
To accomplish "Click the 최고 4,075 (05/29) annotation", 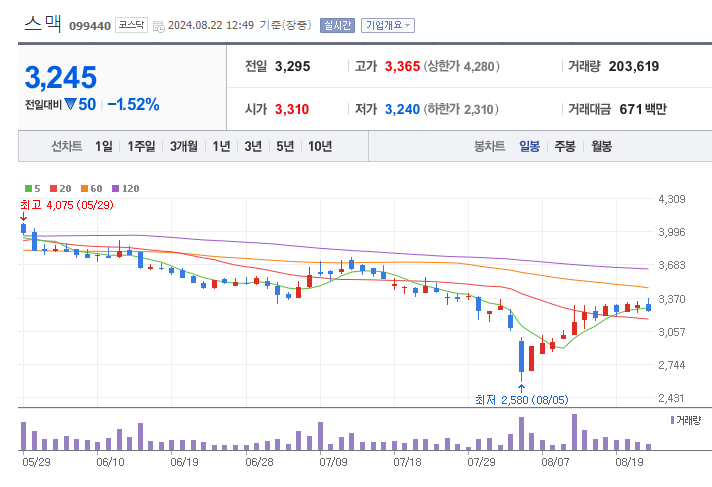I will [67, 205].
